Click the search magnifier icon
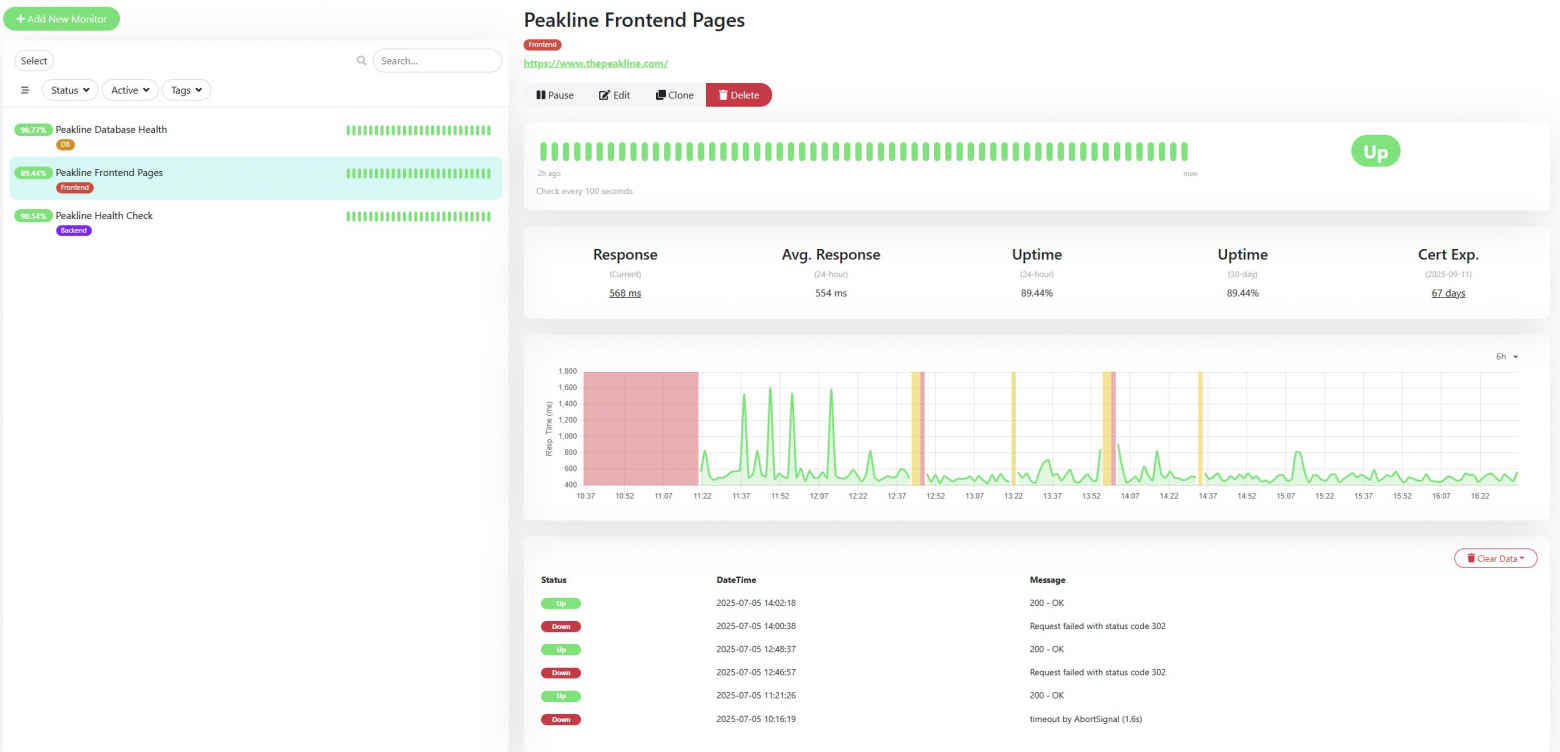 point(361,61)
